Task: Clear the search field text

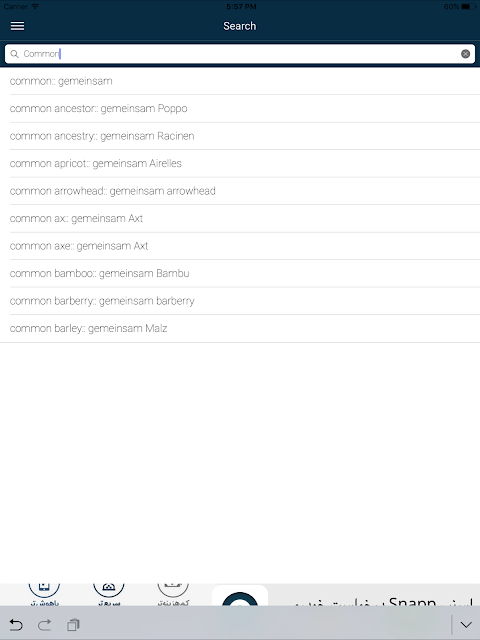Action: pyautogui.click(x=465, y=54)
